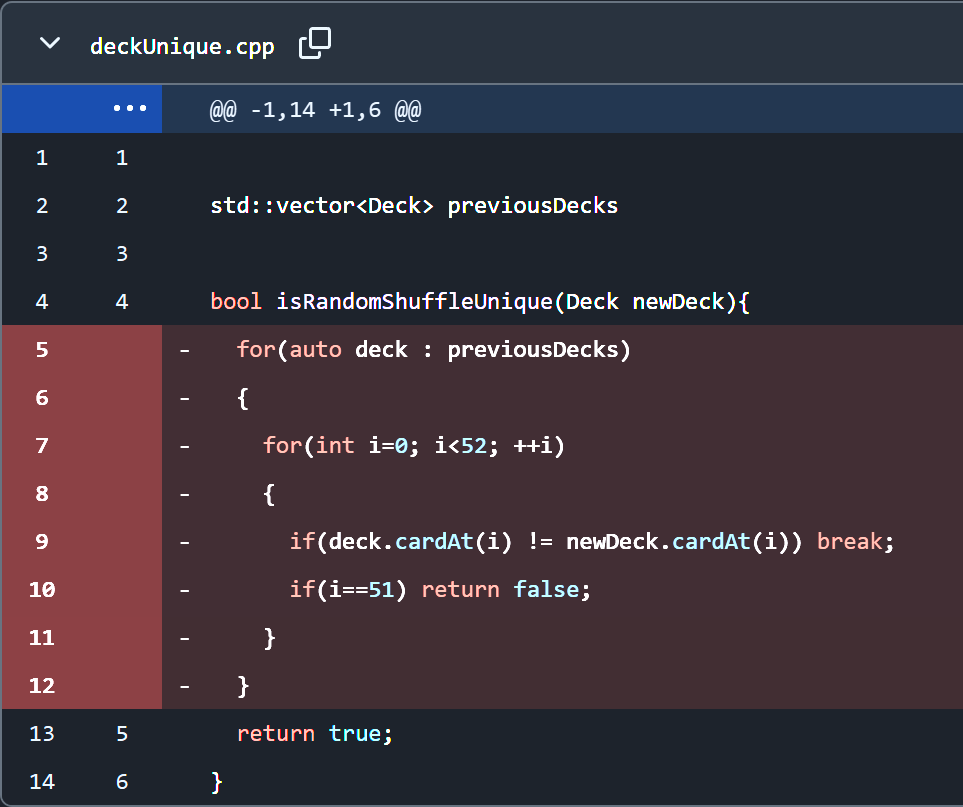This screenshot has height=807, width=963.
Task: Click old line number 13
Action: tap(42, 734)
